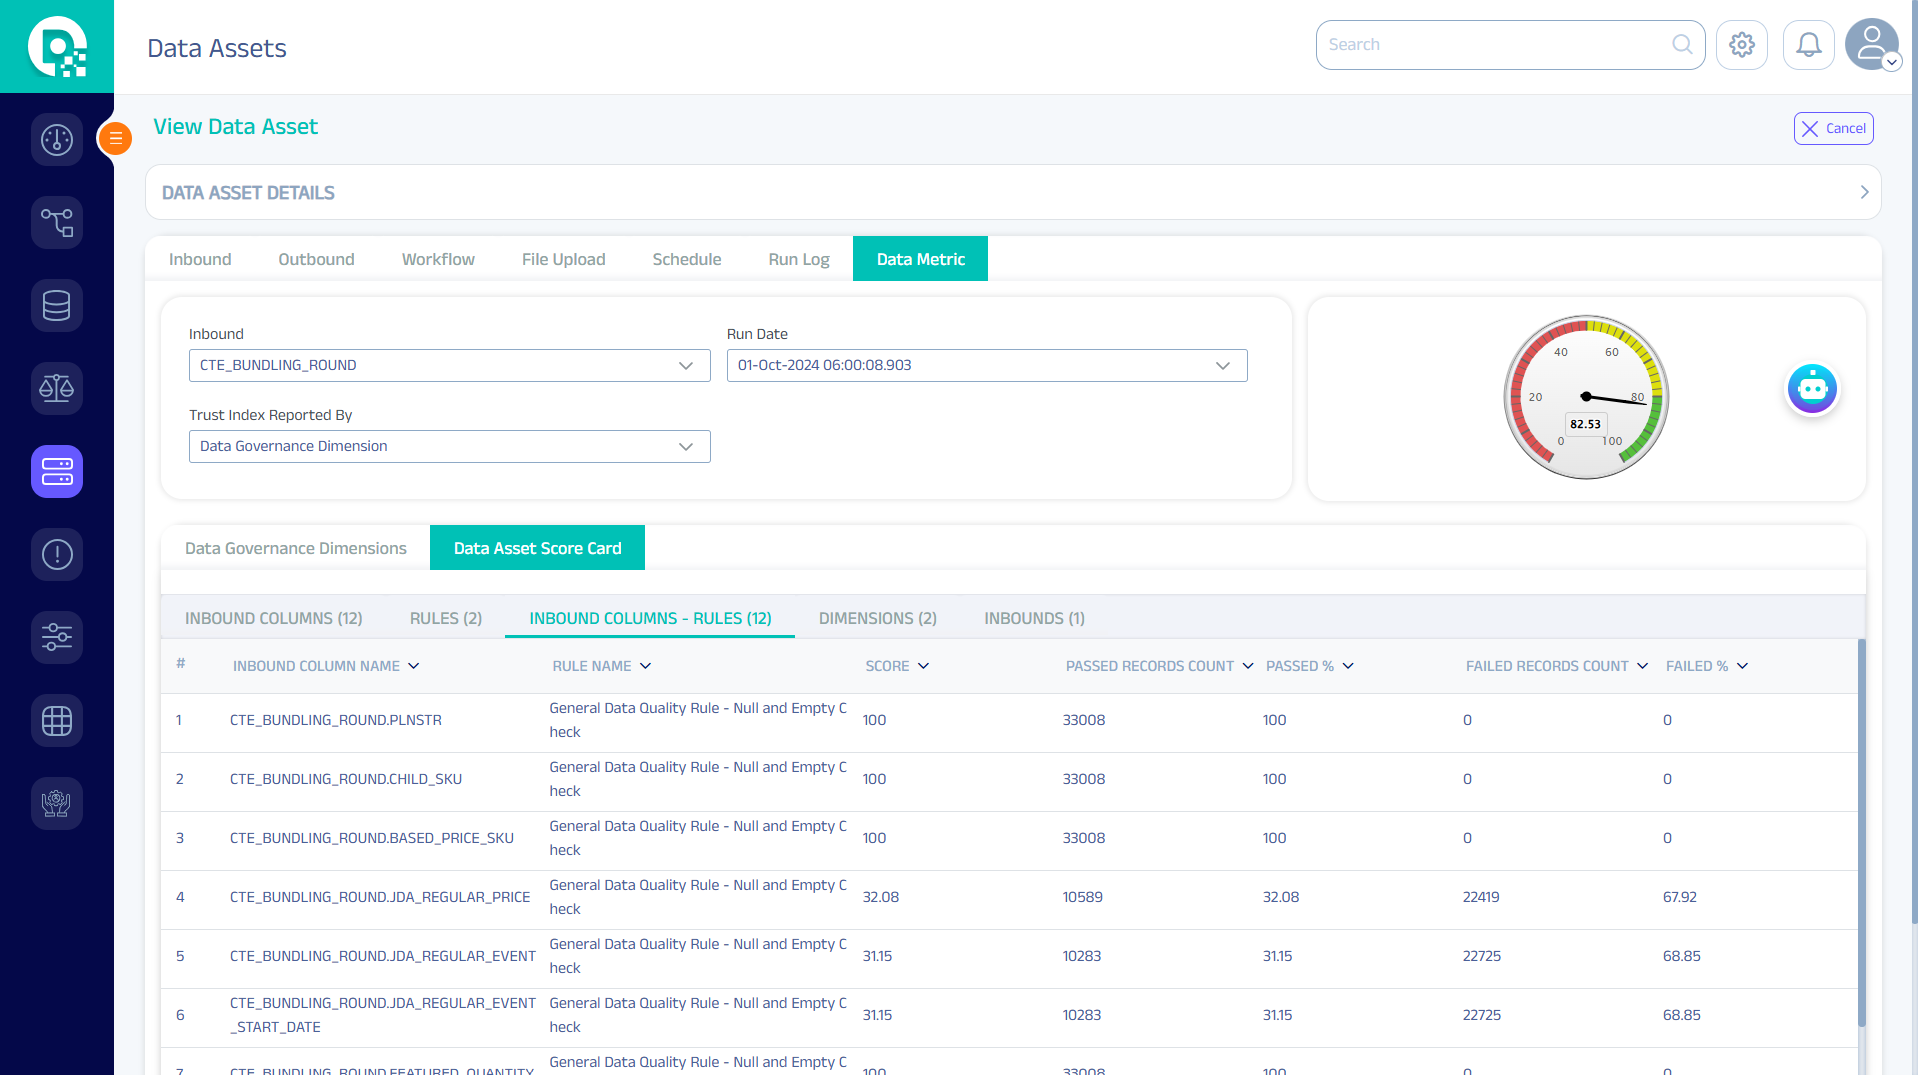Open the alert exclamation sidebar icon

57,554
